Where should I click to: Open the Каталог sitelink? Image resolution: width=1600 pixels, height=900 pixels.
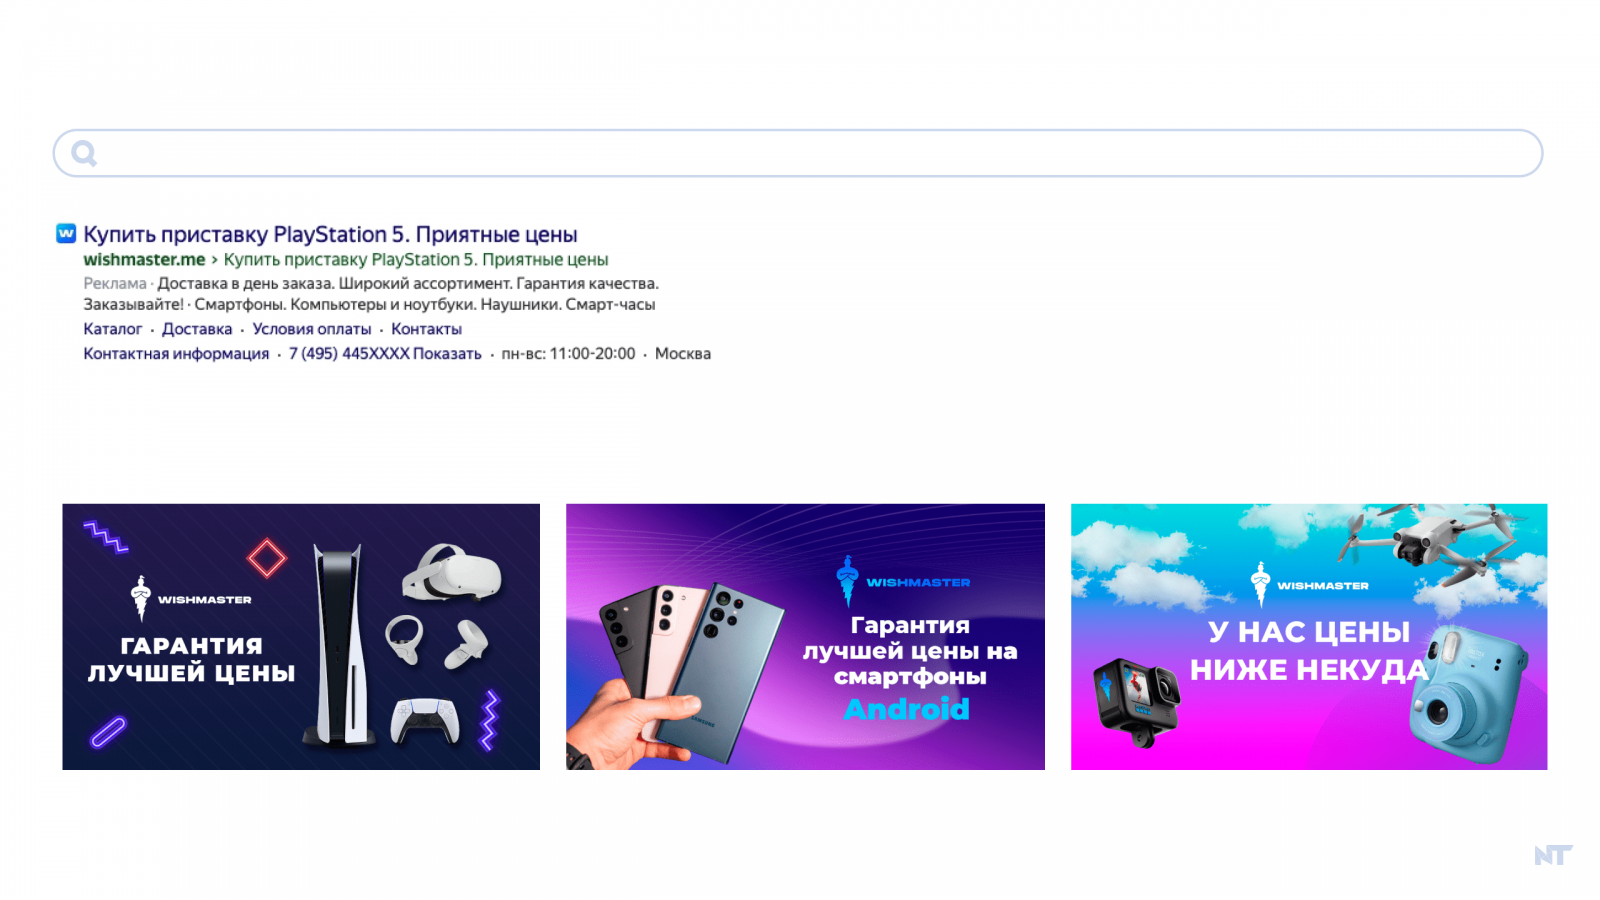pos(113,329)
